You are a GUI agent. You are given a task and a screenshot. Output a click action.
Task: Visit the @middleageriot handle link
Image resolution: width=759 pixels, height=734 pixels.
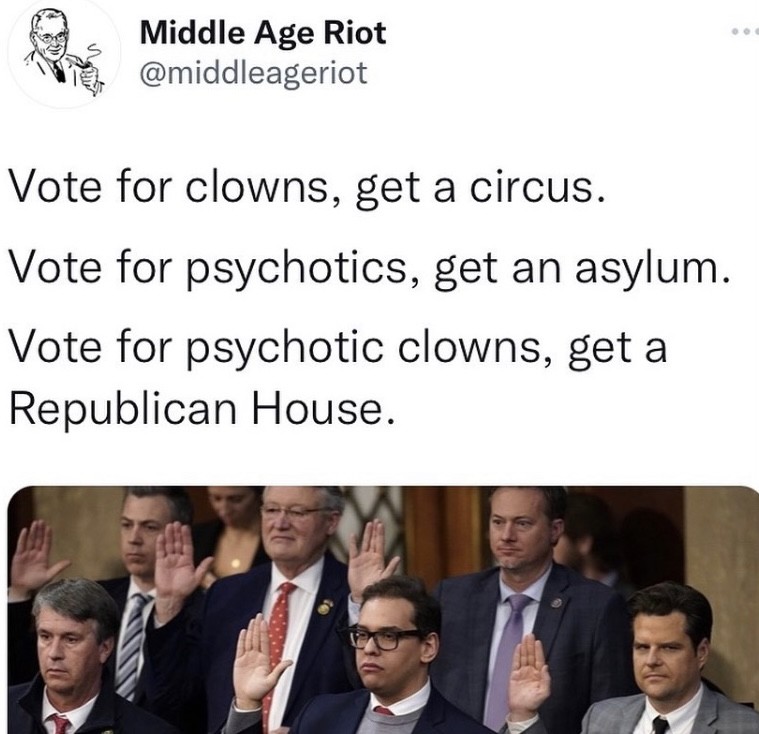pos(254,74)
